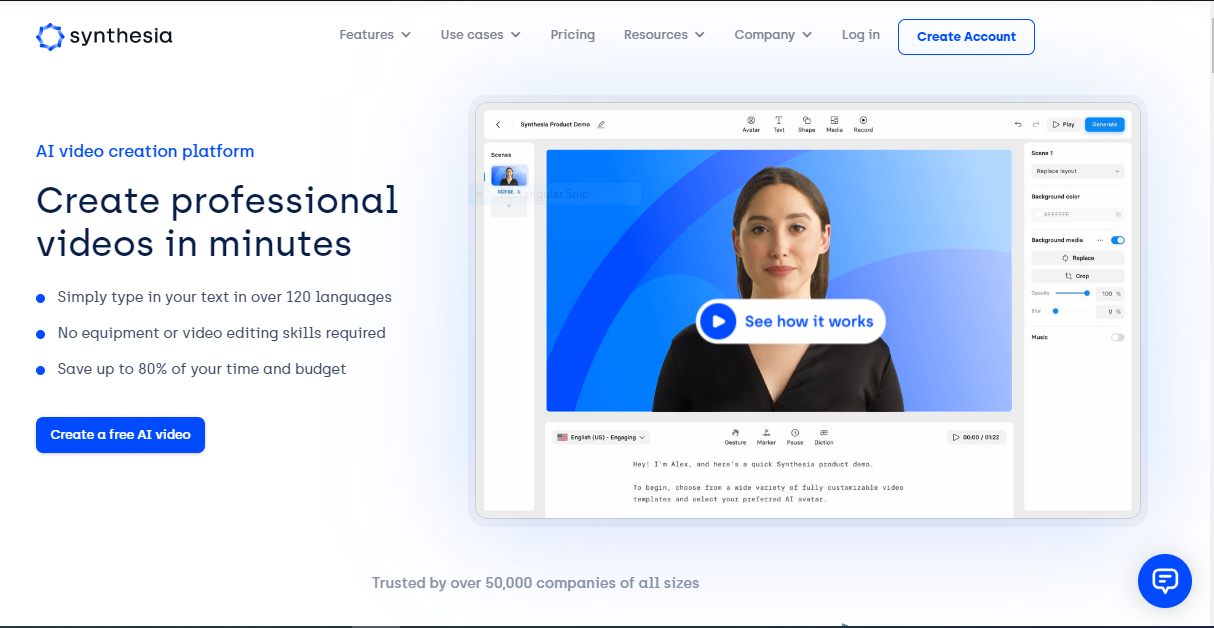Toggle the Background media switch
This screenshot has width=1214, height=628.
pyautogui.click(x=1118, y=240)
